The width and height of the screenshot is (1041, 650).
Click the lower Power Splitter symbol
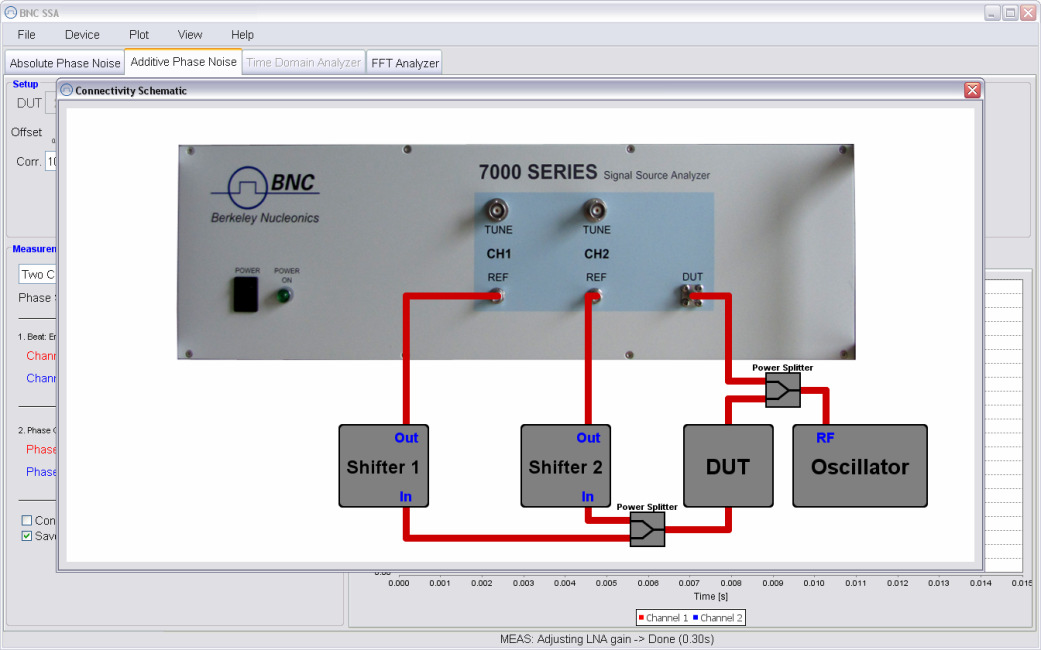(647, 529)
